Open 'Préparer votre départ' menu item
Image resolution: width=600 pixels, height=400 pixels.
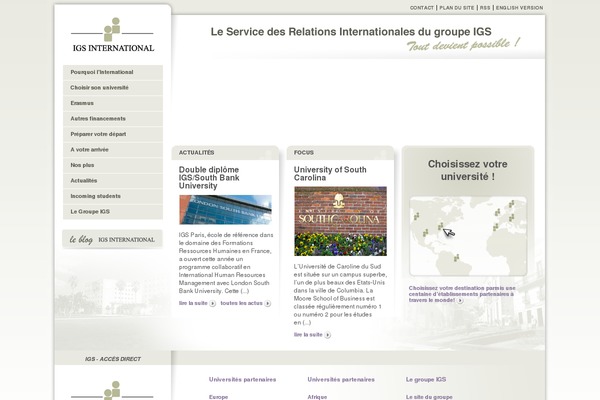113,134
